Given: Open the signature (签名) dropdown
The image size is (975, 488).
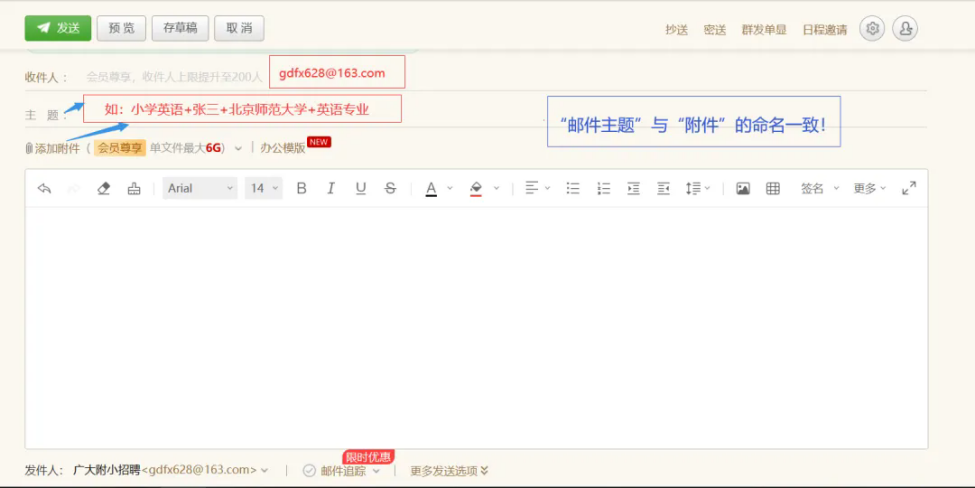Looking at the screenshot, I should (820, 188).
